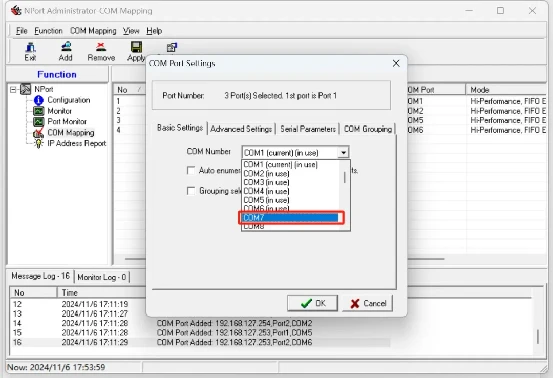Click the status bar Now date-time text
The width and height of the screenshot is (554, 378).
point(56,367)
